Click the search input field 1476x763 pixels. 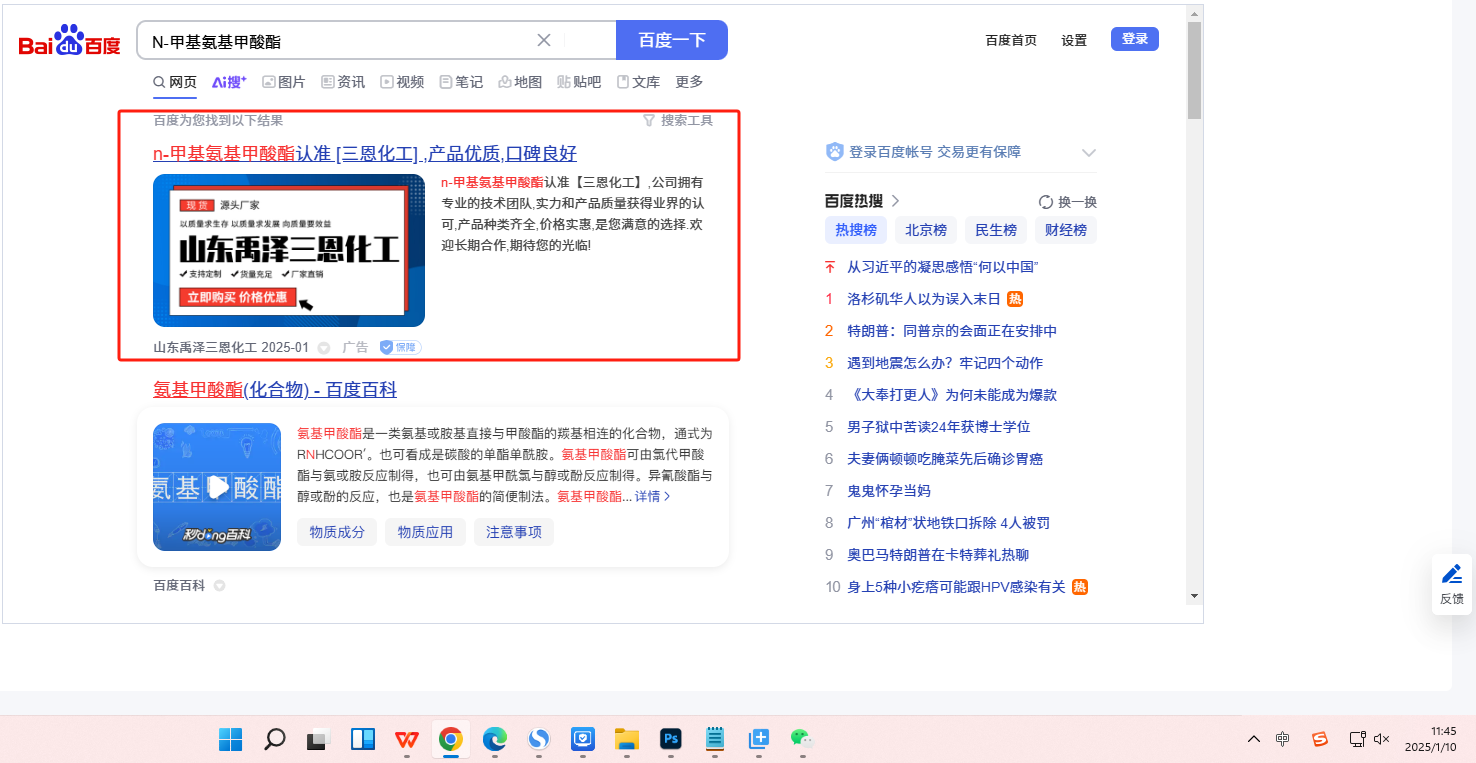pyautogui.click(x=340, y=41)
